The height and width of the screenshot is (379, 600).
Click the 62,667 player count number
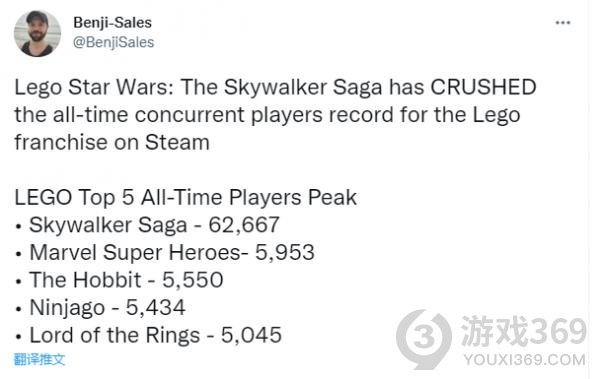(244, 225)
